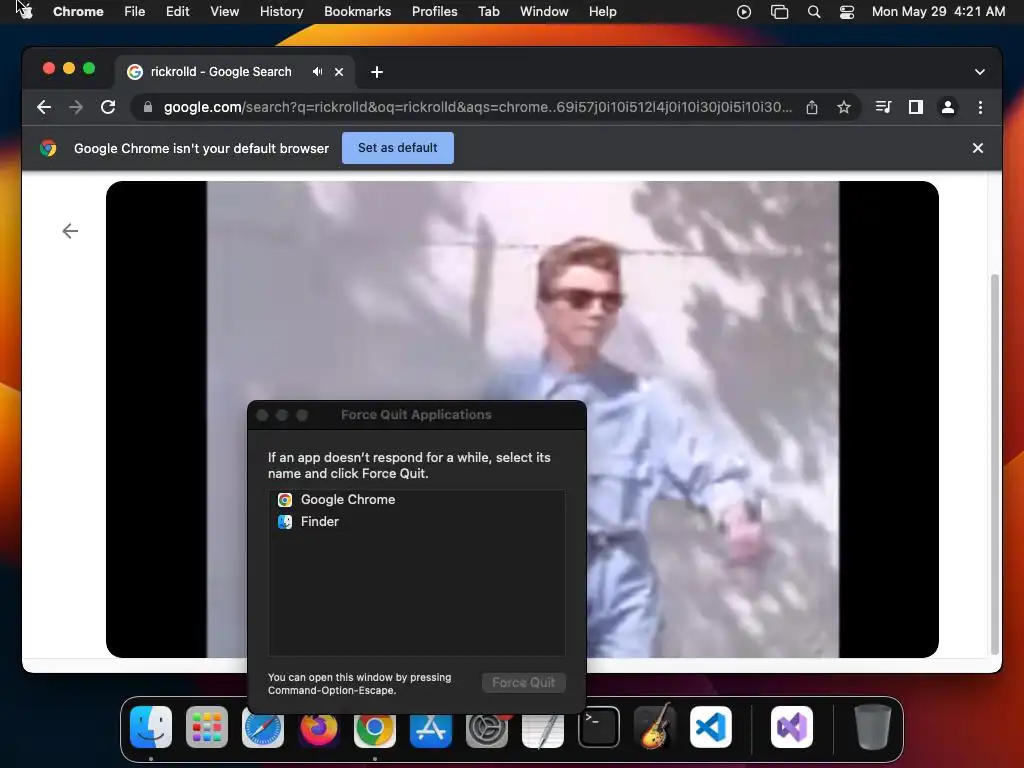Click the forward navigation arrow
This screenshot has width=1024, height=768.
click(76, 107)
